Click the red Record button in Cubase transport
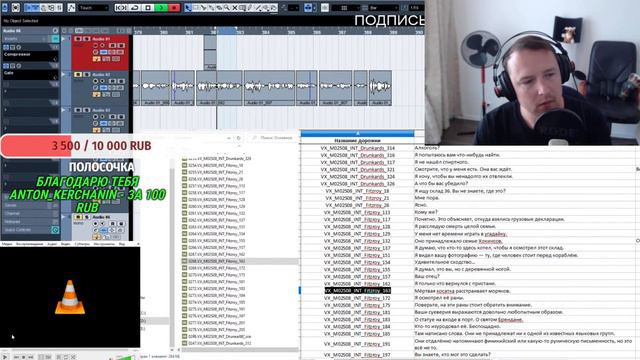The image size is (640, 360). tap(174, 8)
